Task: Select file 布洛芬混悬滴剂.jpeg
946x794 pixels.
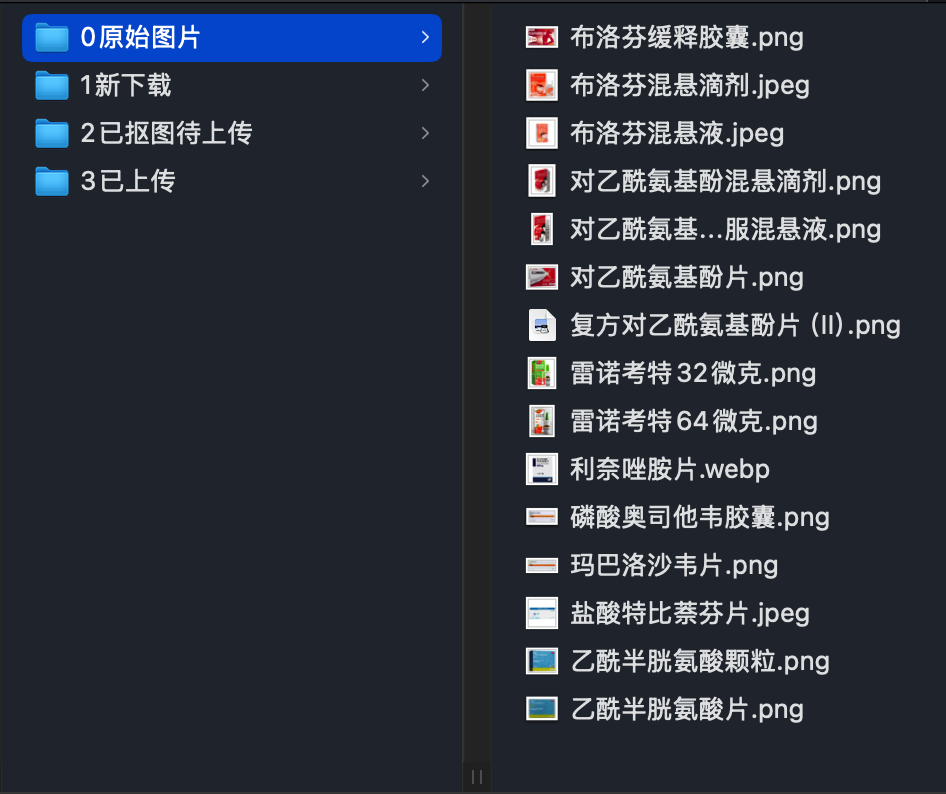Action: [x=690, y=85]
